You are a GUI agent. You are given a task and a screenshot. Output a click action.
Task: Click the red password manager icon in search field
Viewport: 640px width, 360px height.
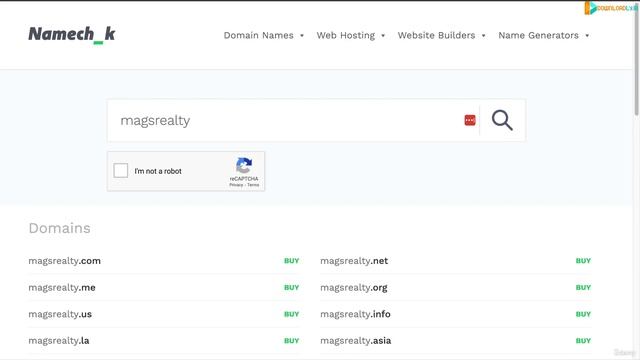click(x=470, y=120)
